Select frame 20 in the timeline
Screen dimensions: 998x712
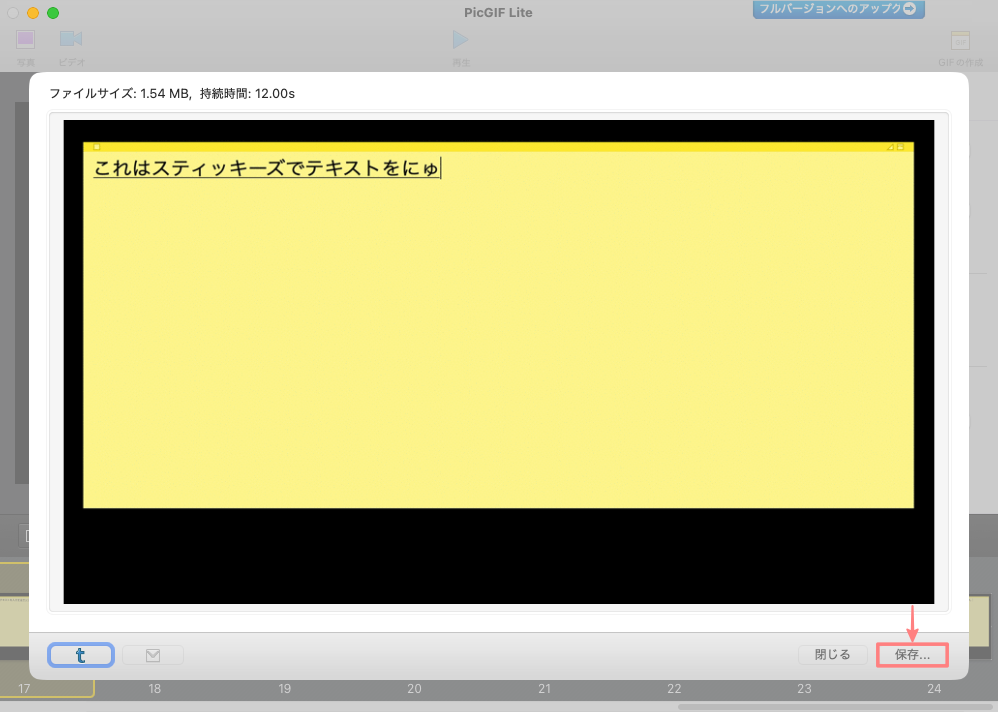pyautogui.click(x=415, y=689)
